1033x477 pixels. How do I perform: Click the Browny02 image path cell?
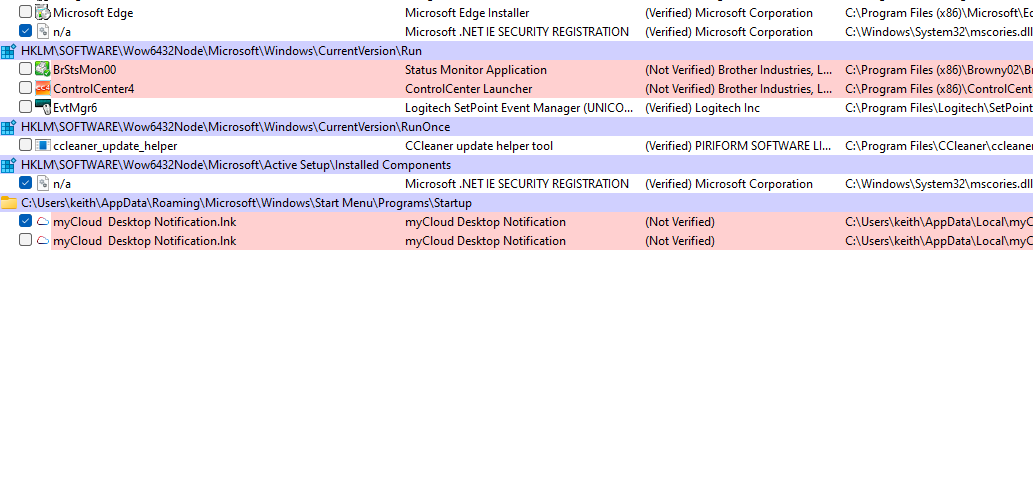coord(939,70)
